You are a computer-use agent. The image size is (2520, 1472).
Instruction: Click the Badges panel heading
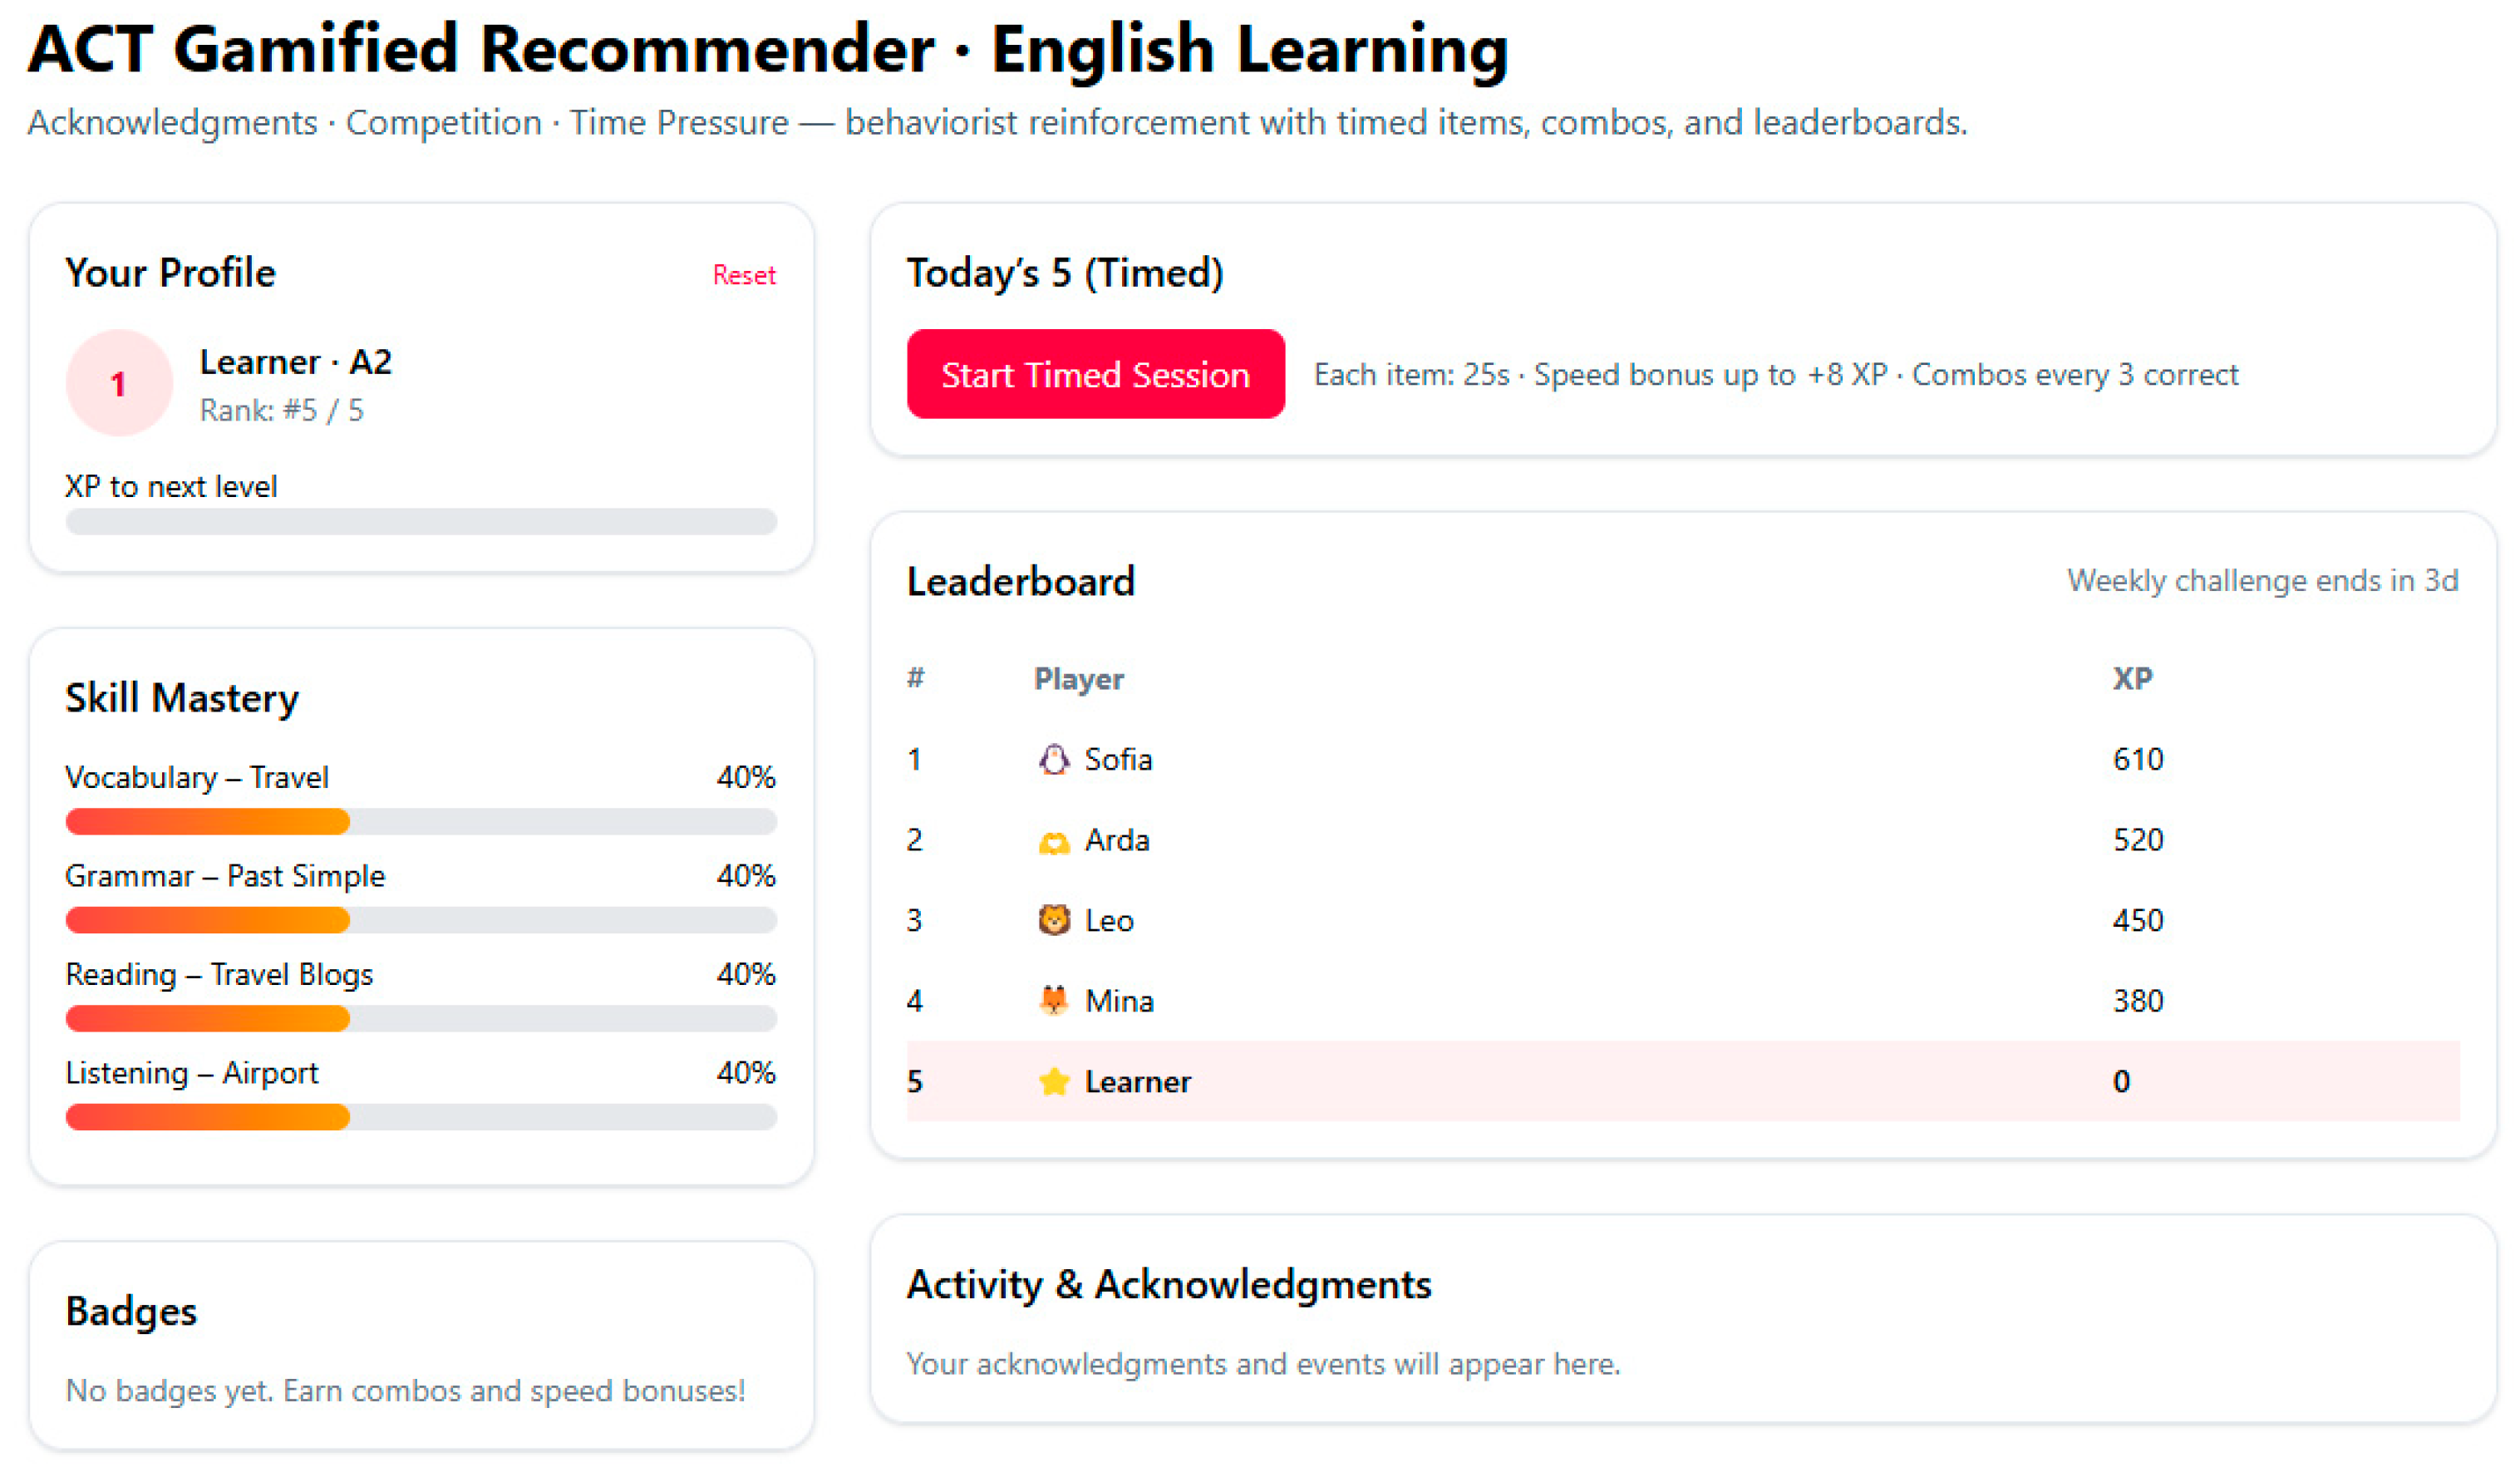[131, 1311]
